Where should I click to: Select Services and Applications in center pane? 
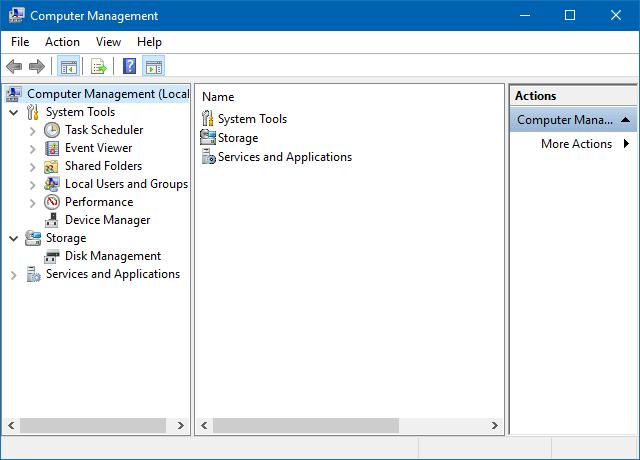[284, 157]
